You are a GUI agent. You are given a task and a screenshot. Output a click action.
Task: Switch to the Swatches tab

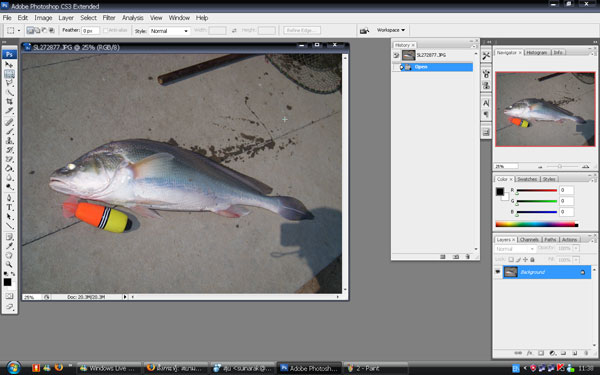coord(527,179)
